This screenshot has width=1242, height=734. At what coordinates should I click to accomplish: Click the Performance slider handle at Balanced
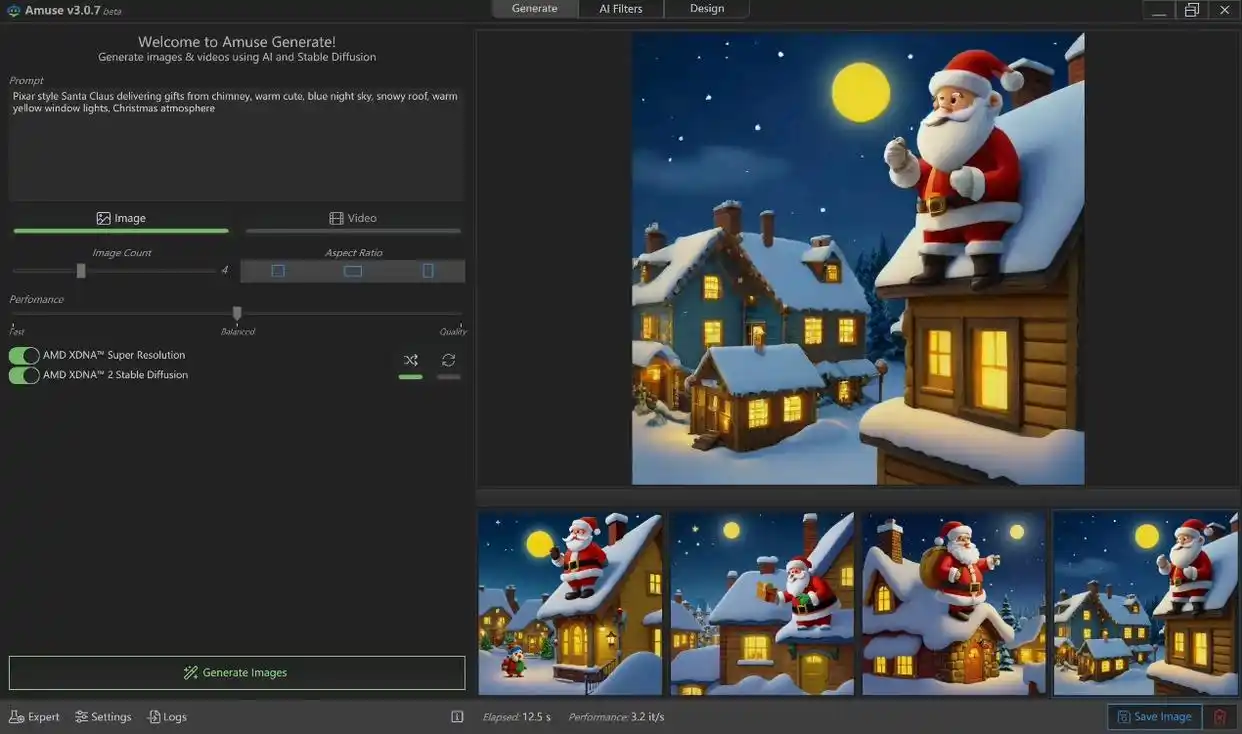point(237,313)
